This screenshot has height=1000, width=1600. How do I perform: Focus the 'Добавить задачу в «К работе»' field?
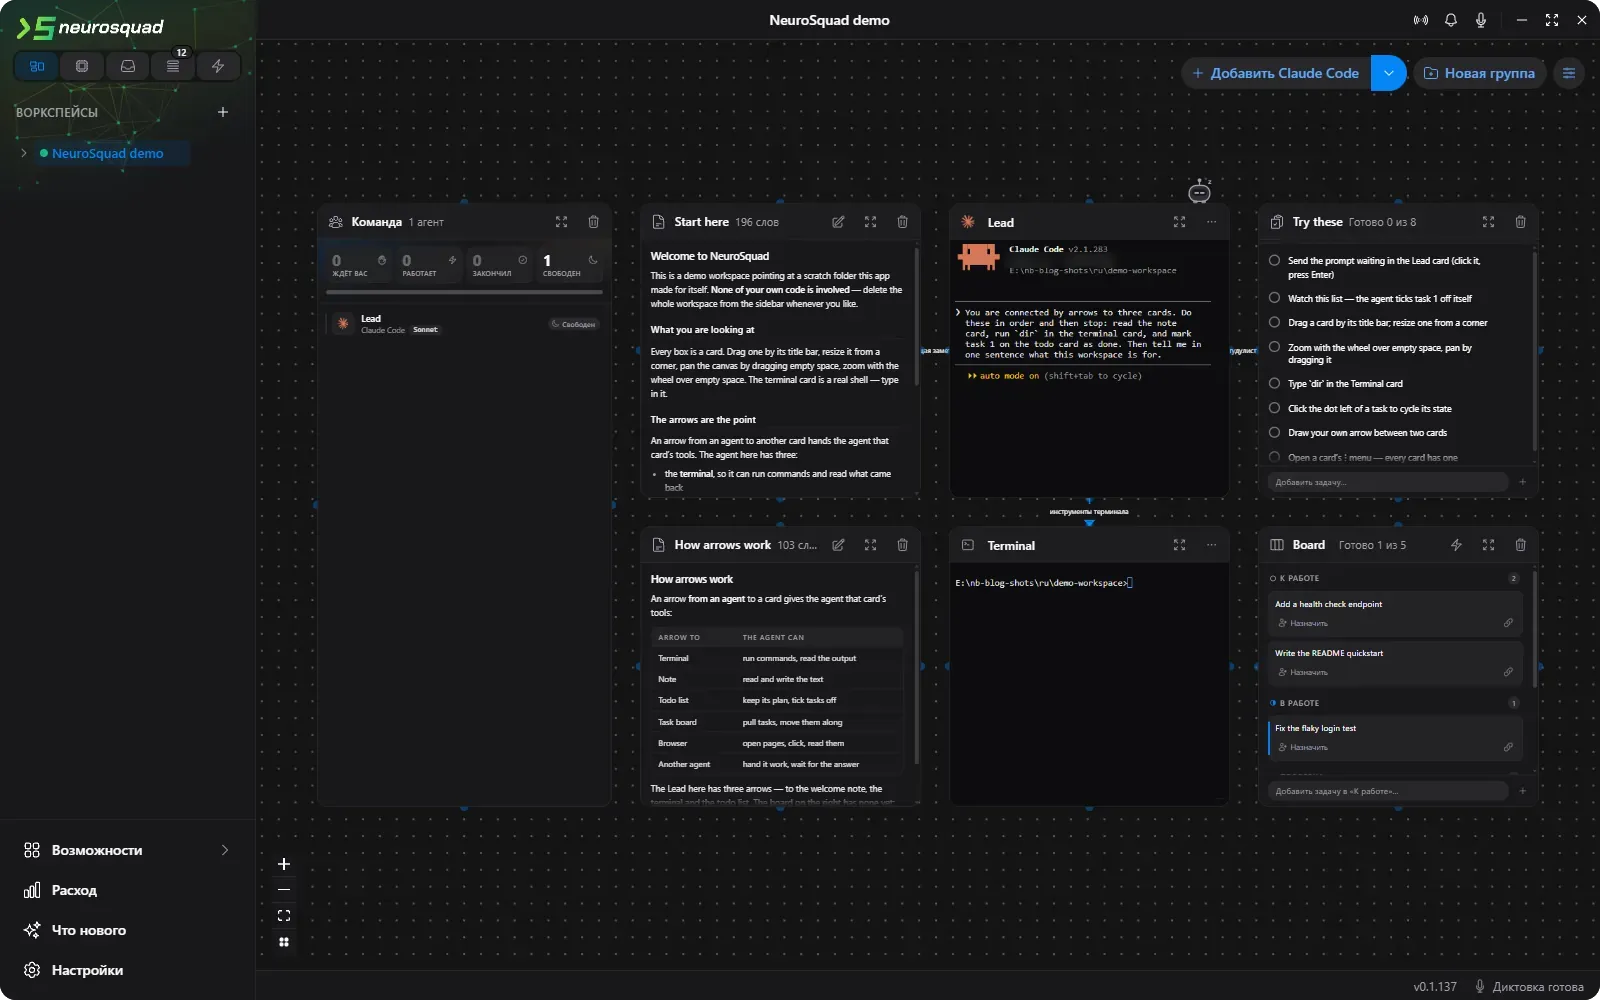tap(1388, 791)
